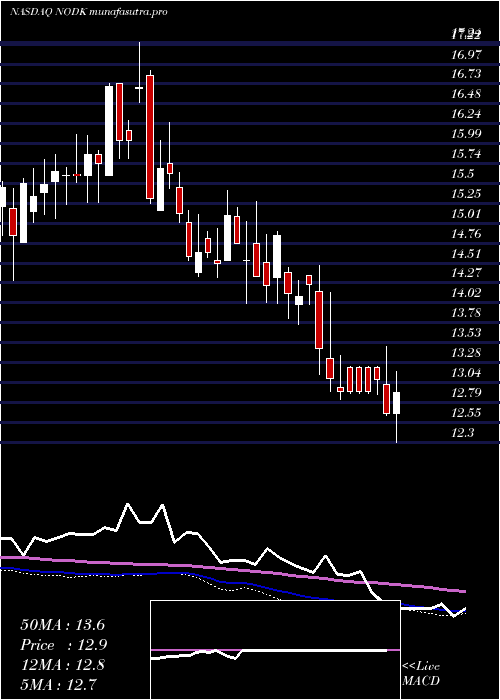Click the 5MA : 12.7 readout
The image size is (500, 700).
[59, 684]
